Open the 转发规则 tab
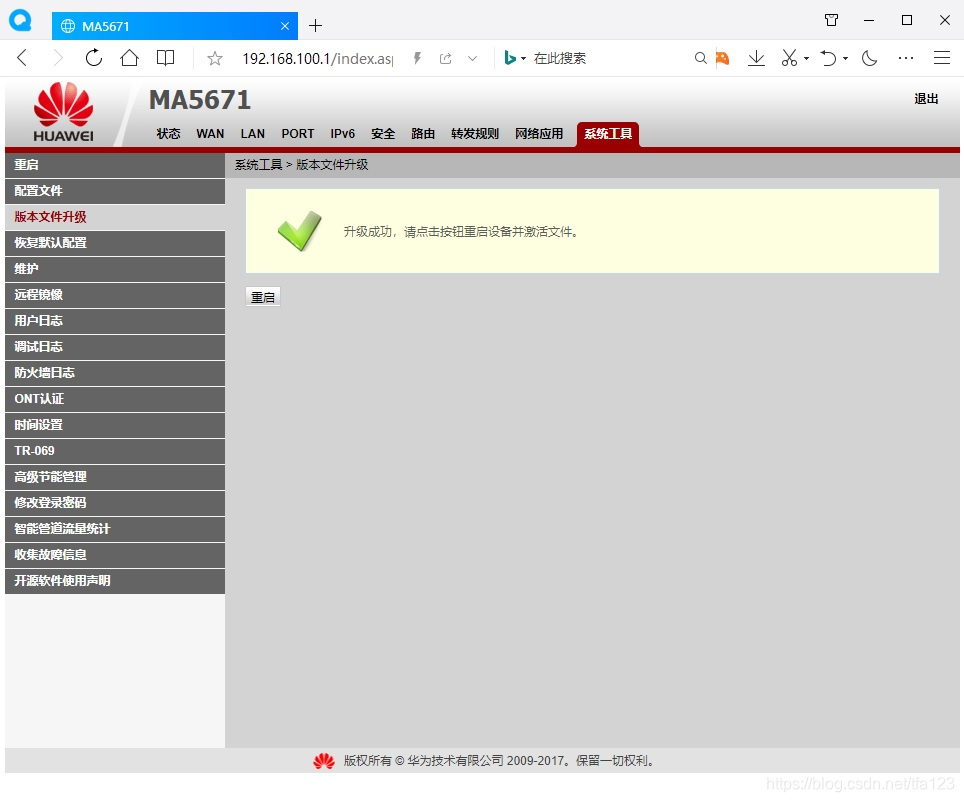 475,133
